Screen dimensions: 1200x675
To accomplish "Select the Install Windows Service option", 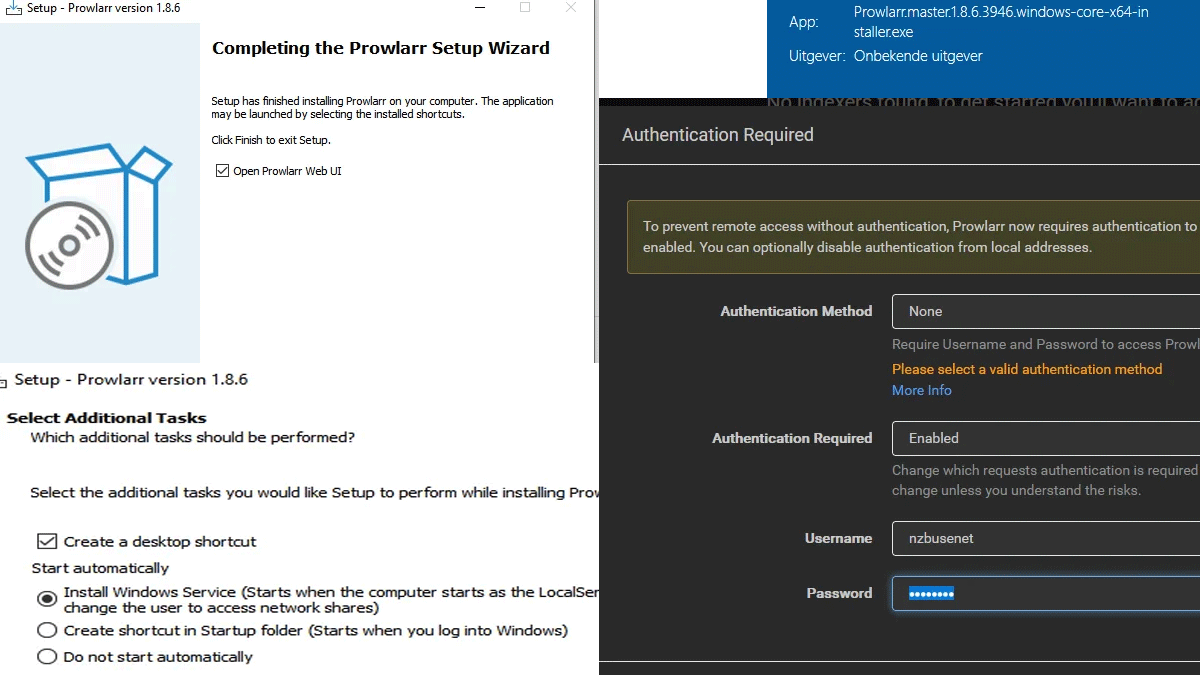I will pyautogui.click(x=46, y=599).
